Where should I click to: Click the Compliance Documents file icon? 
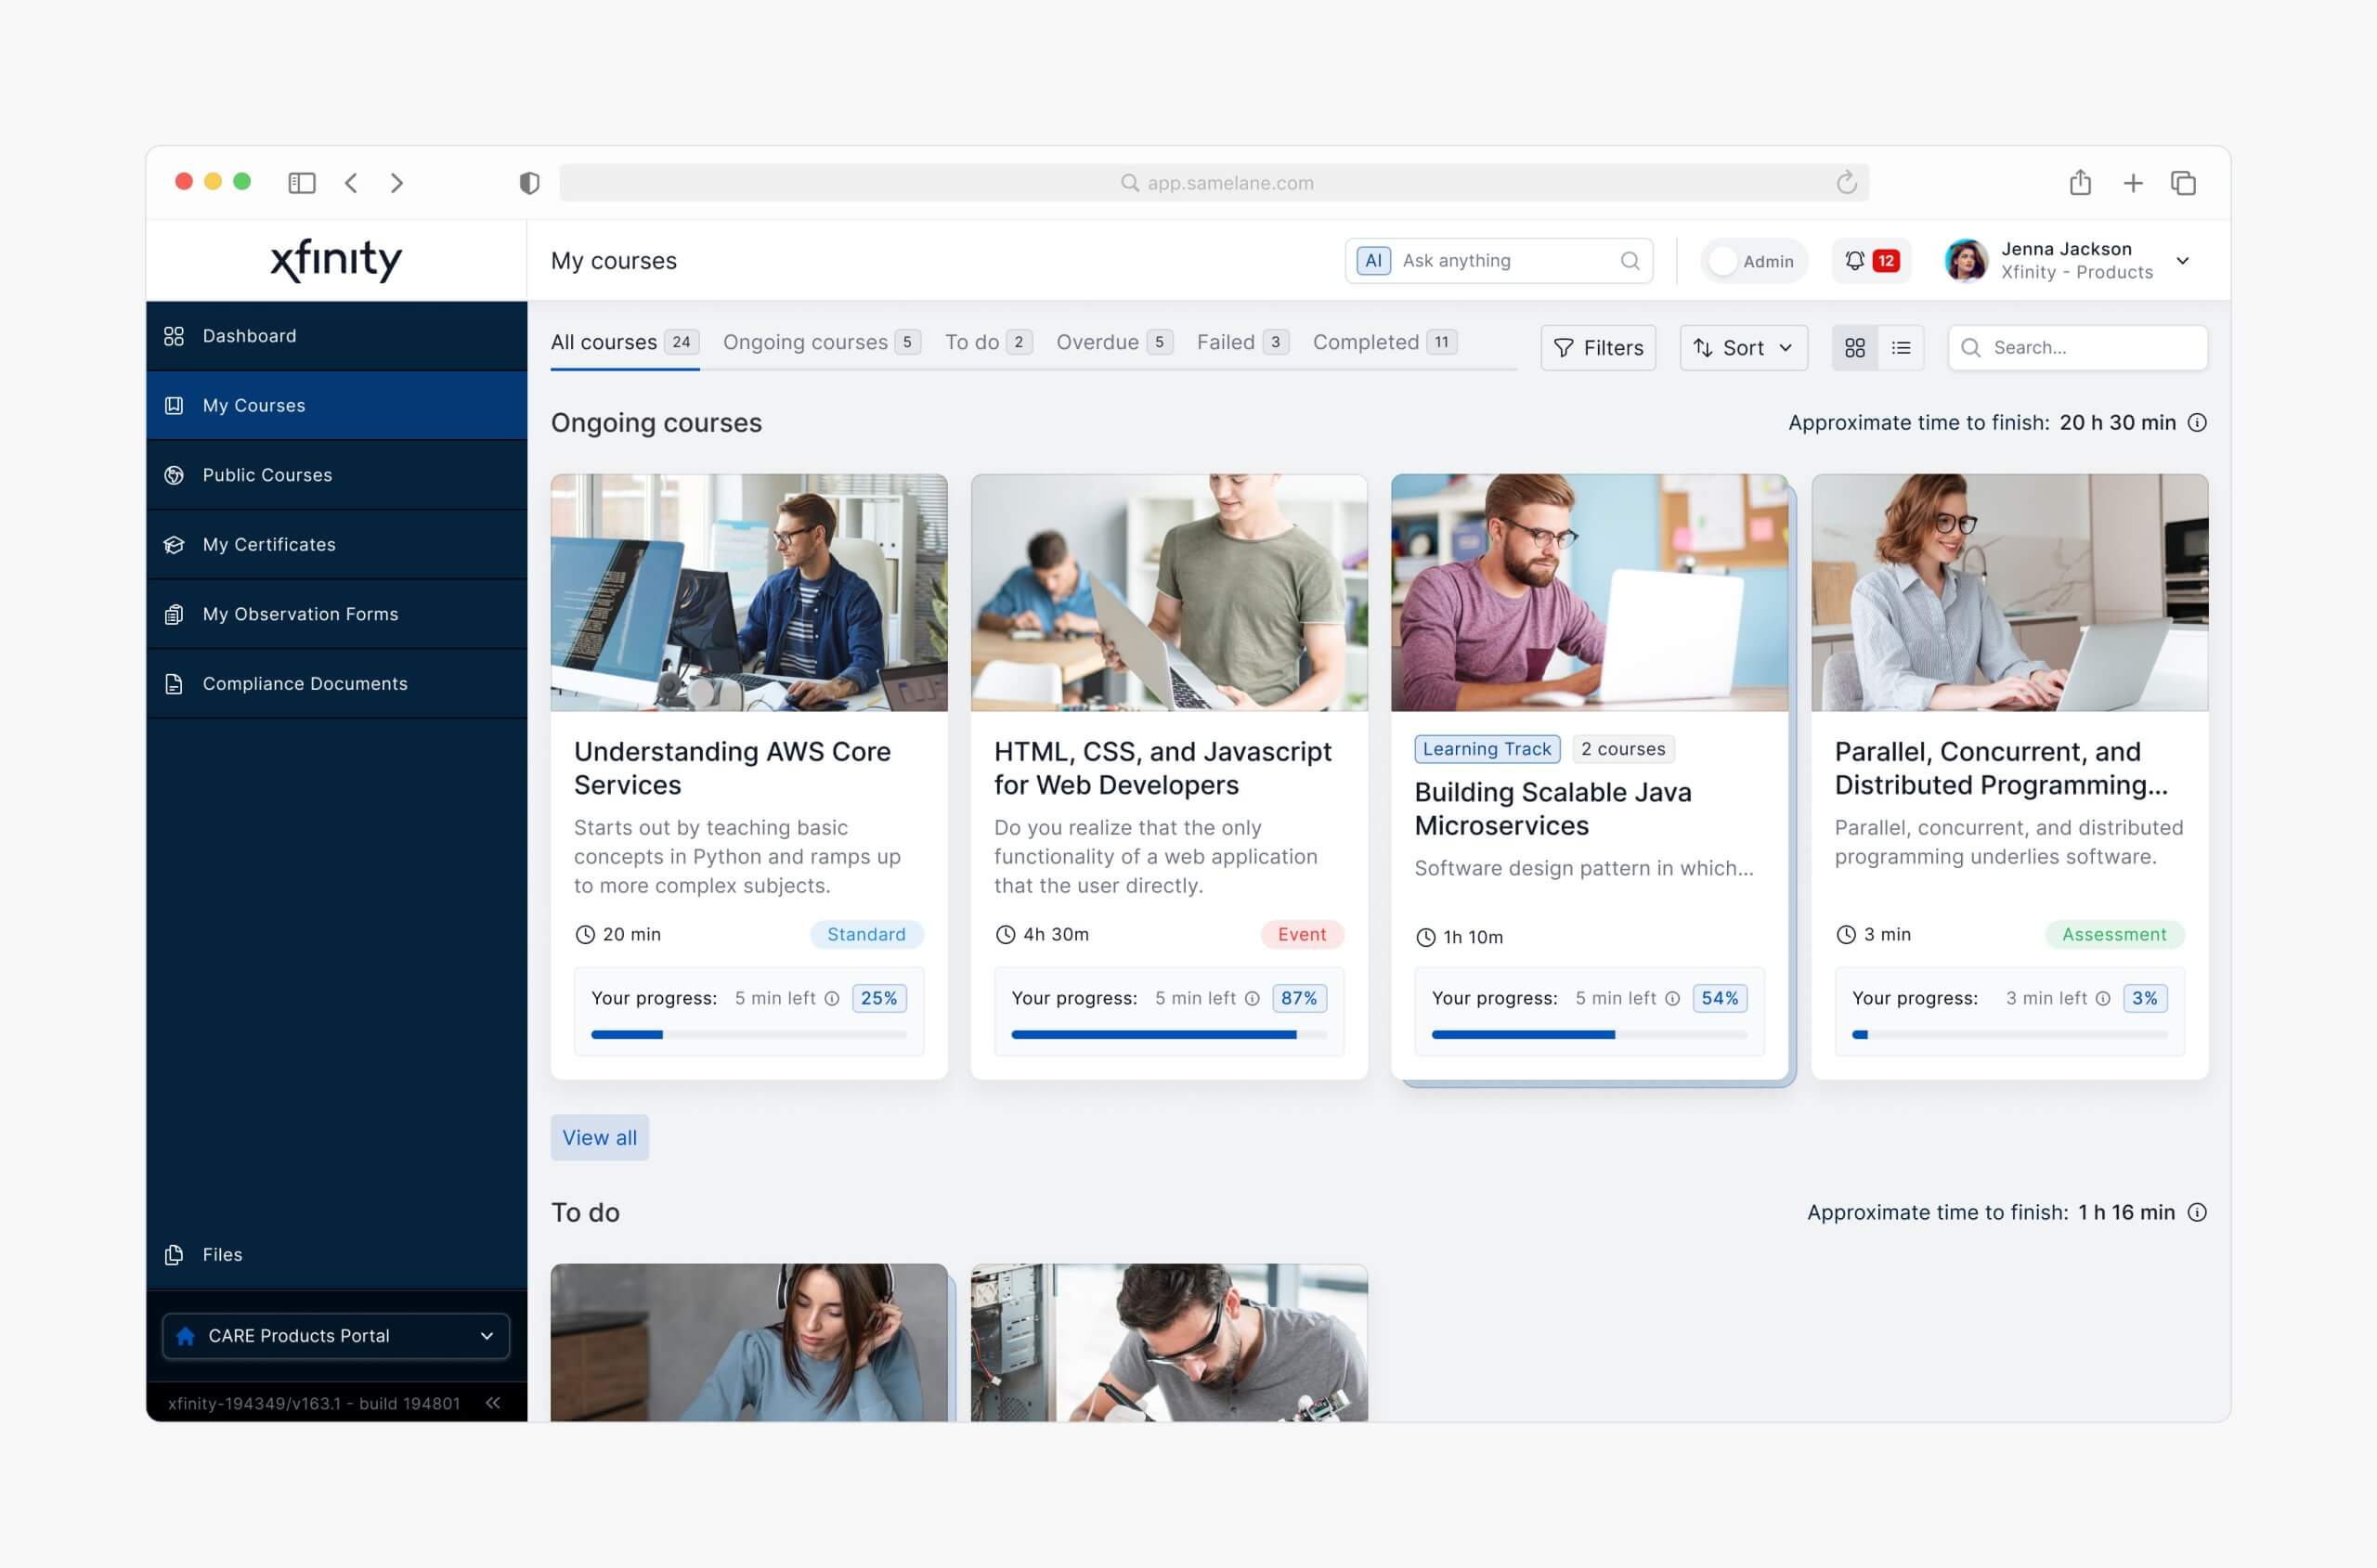(174, 683)
